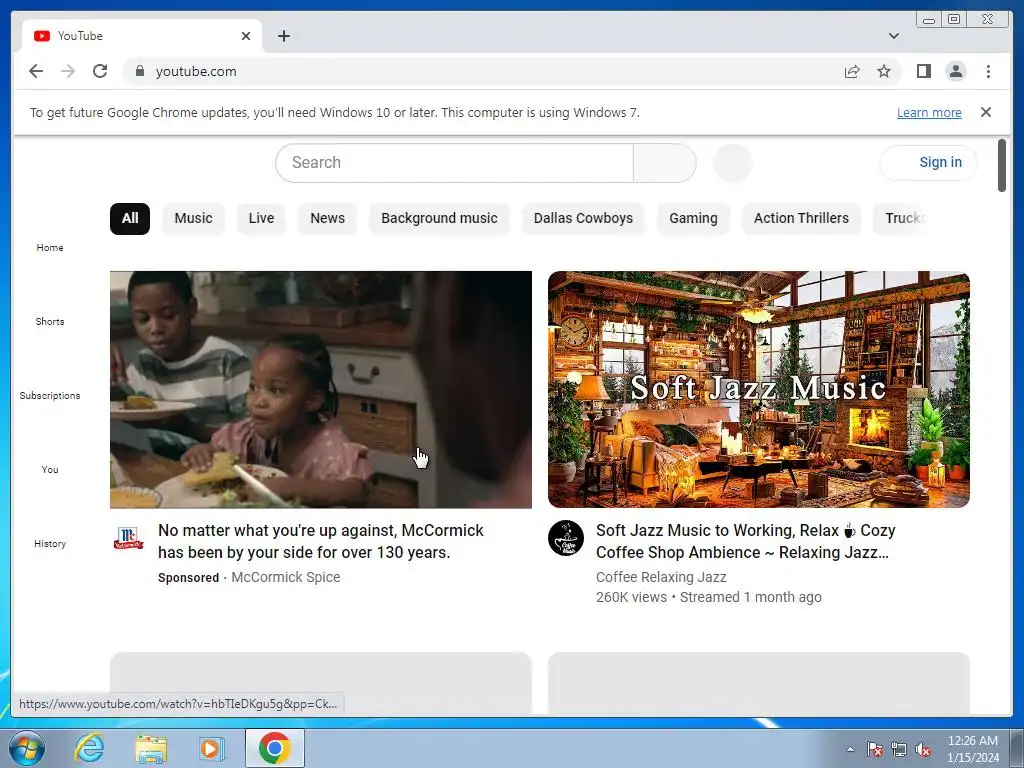The width and height of the screenshot is (1024, 768).
Task: Open the Chrome side panel
Action: tap(923, 71)
